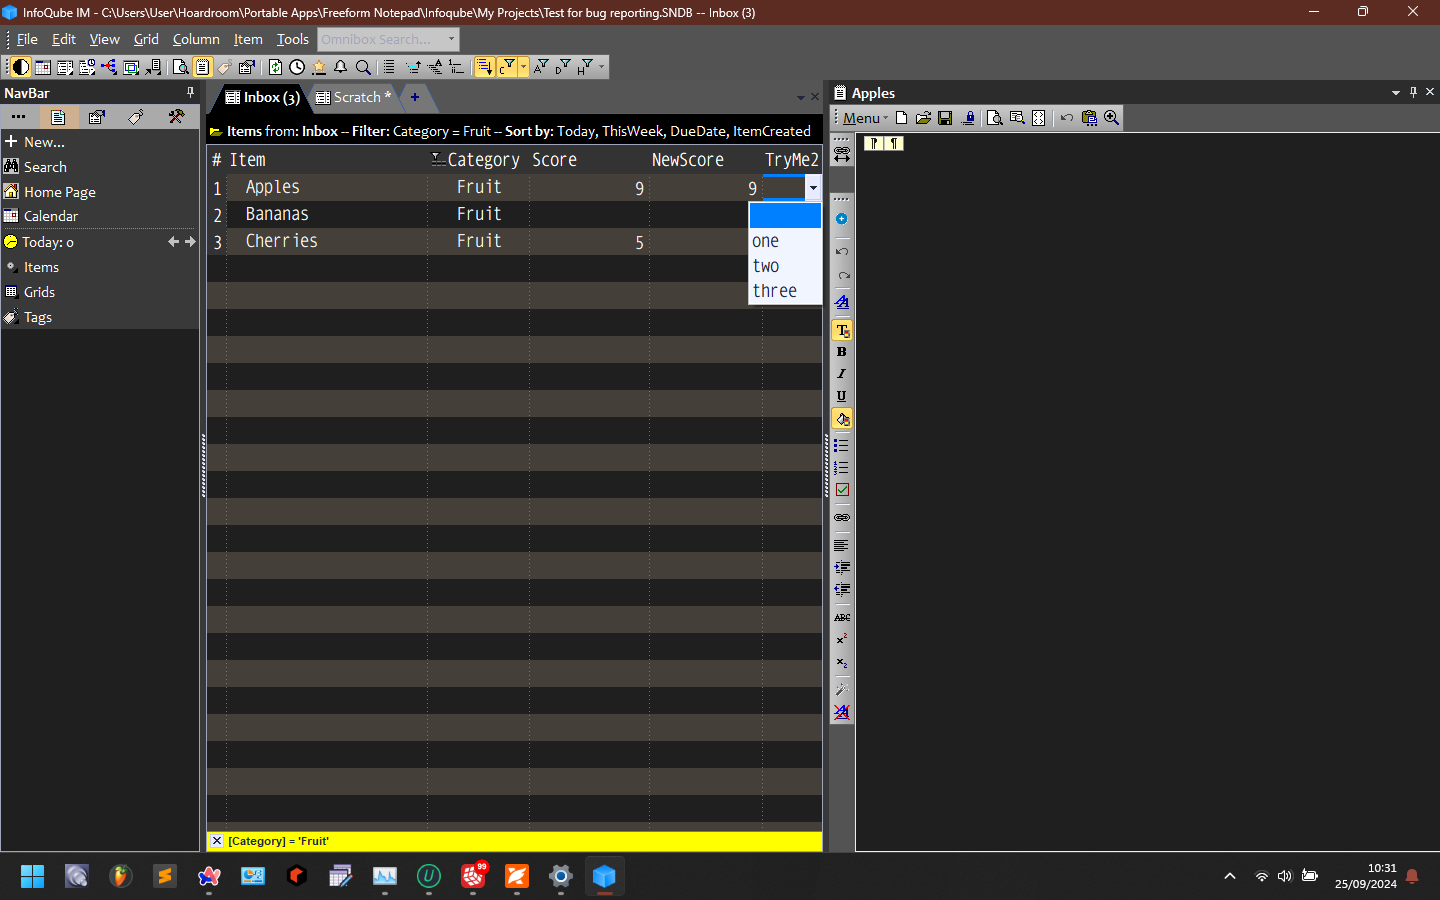Toggle italic formatting in editor toolbar

point(842,374)
